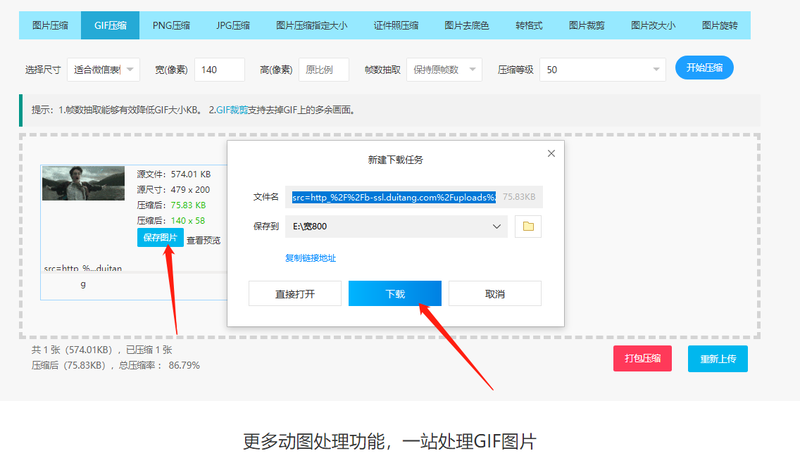Click the 高(像素) input field

tap(323, 69)
